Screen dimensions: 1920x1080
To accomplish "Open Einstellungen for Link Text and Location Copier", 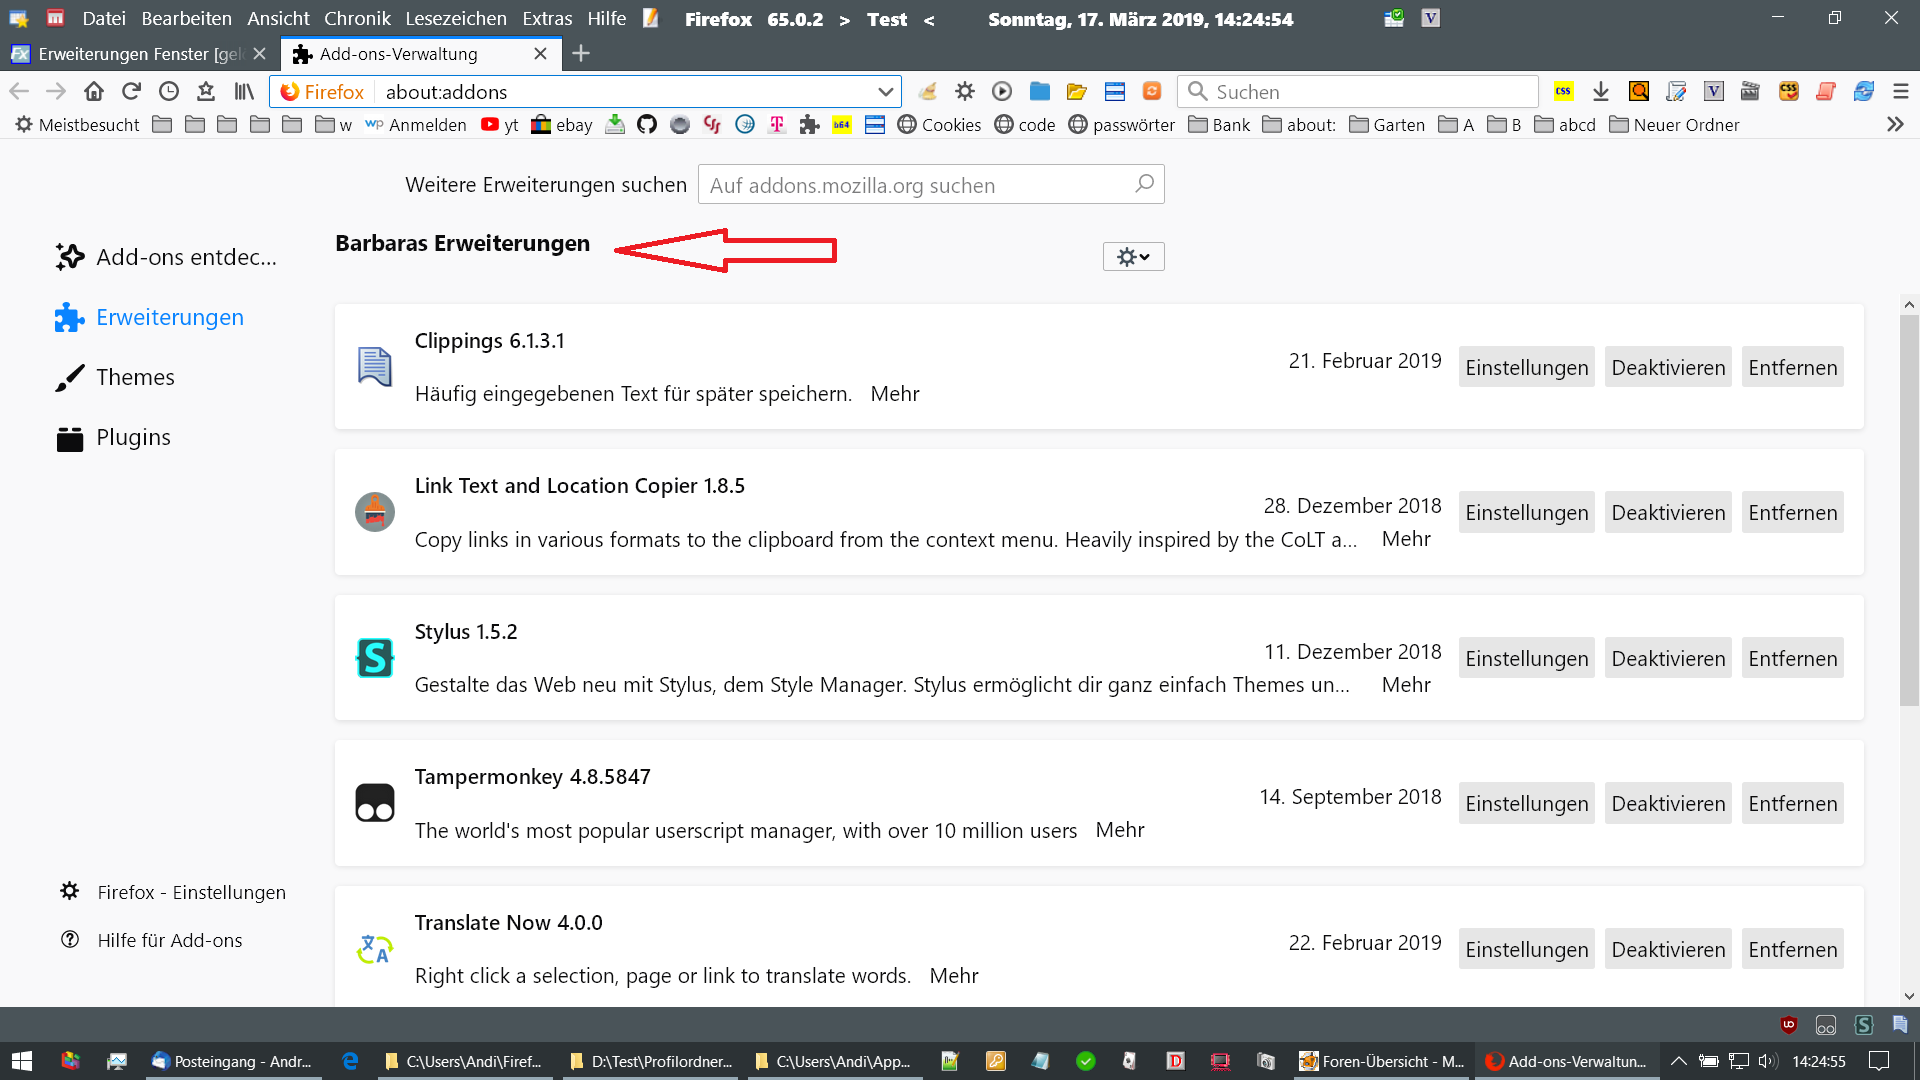I will 1526,512.
